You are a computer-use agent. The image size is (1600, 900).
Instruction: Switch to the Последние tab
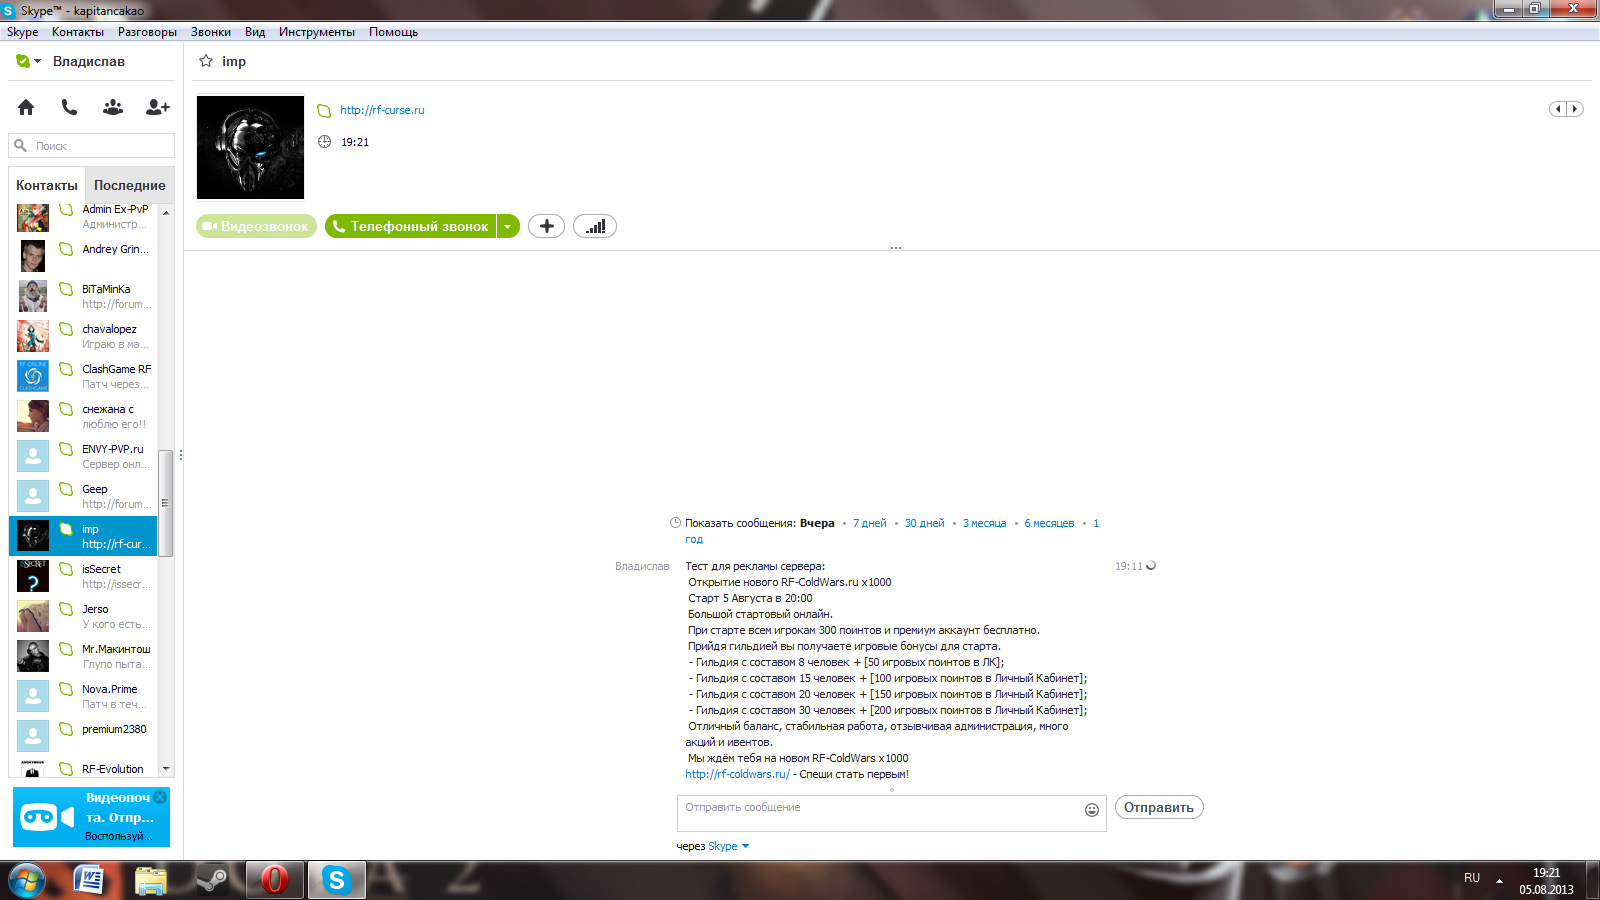pos(130,185)
